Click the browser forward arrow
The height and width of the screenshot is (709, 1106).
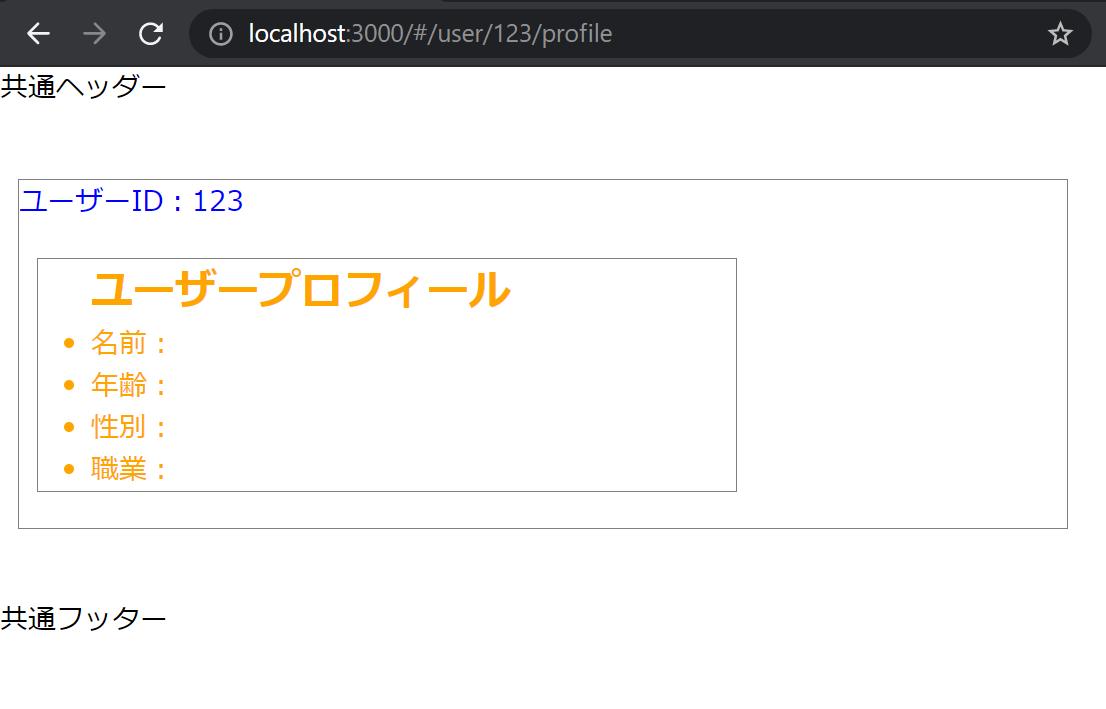coord(95,34)
